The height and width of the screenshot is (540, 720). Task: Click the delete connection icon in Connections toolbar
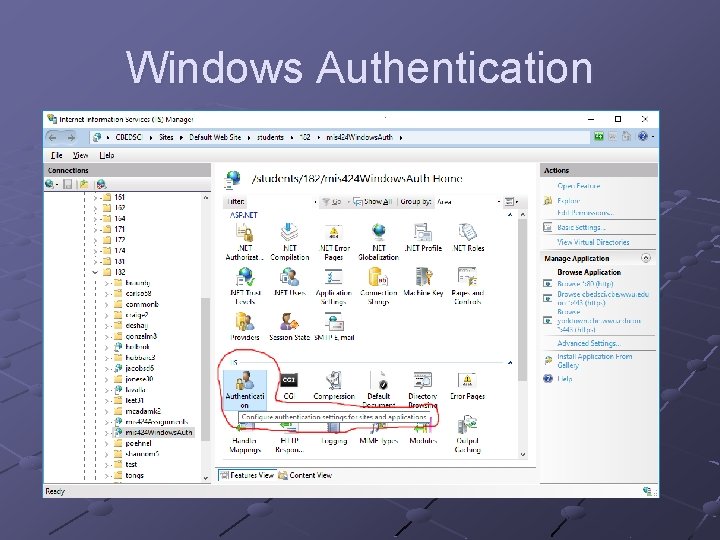tap(101, 184)
